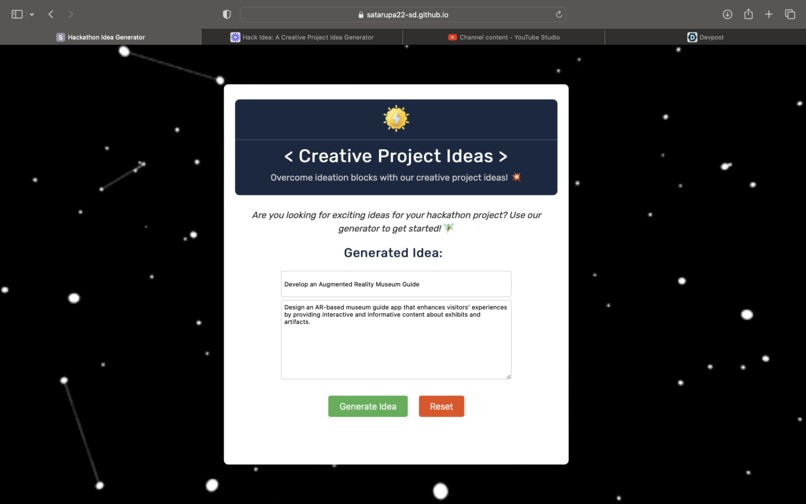Viewport: 806px width, 504px height.
Task: Open the sidebar options dropdown chevron
Action: (x=32, y=14)
